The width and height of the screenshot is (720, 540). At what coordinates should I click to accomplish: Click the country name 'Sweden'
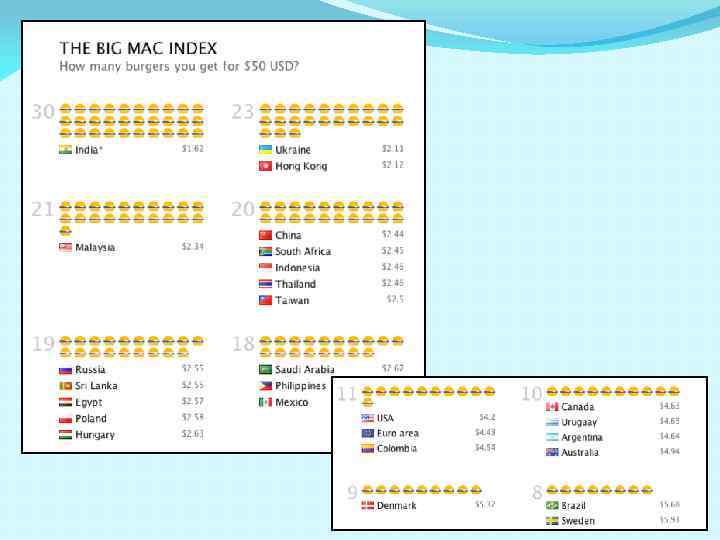pos(578,521)
